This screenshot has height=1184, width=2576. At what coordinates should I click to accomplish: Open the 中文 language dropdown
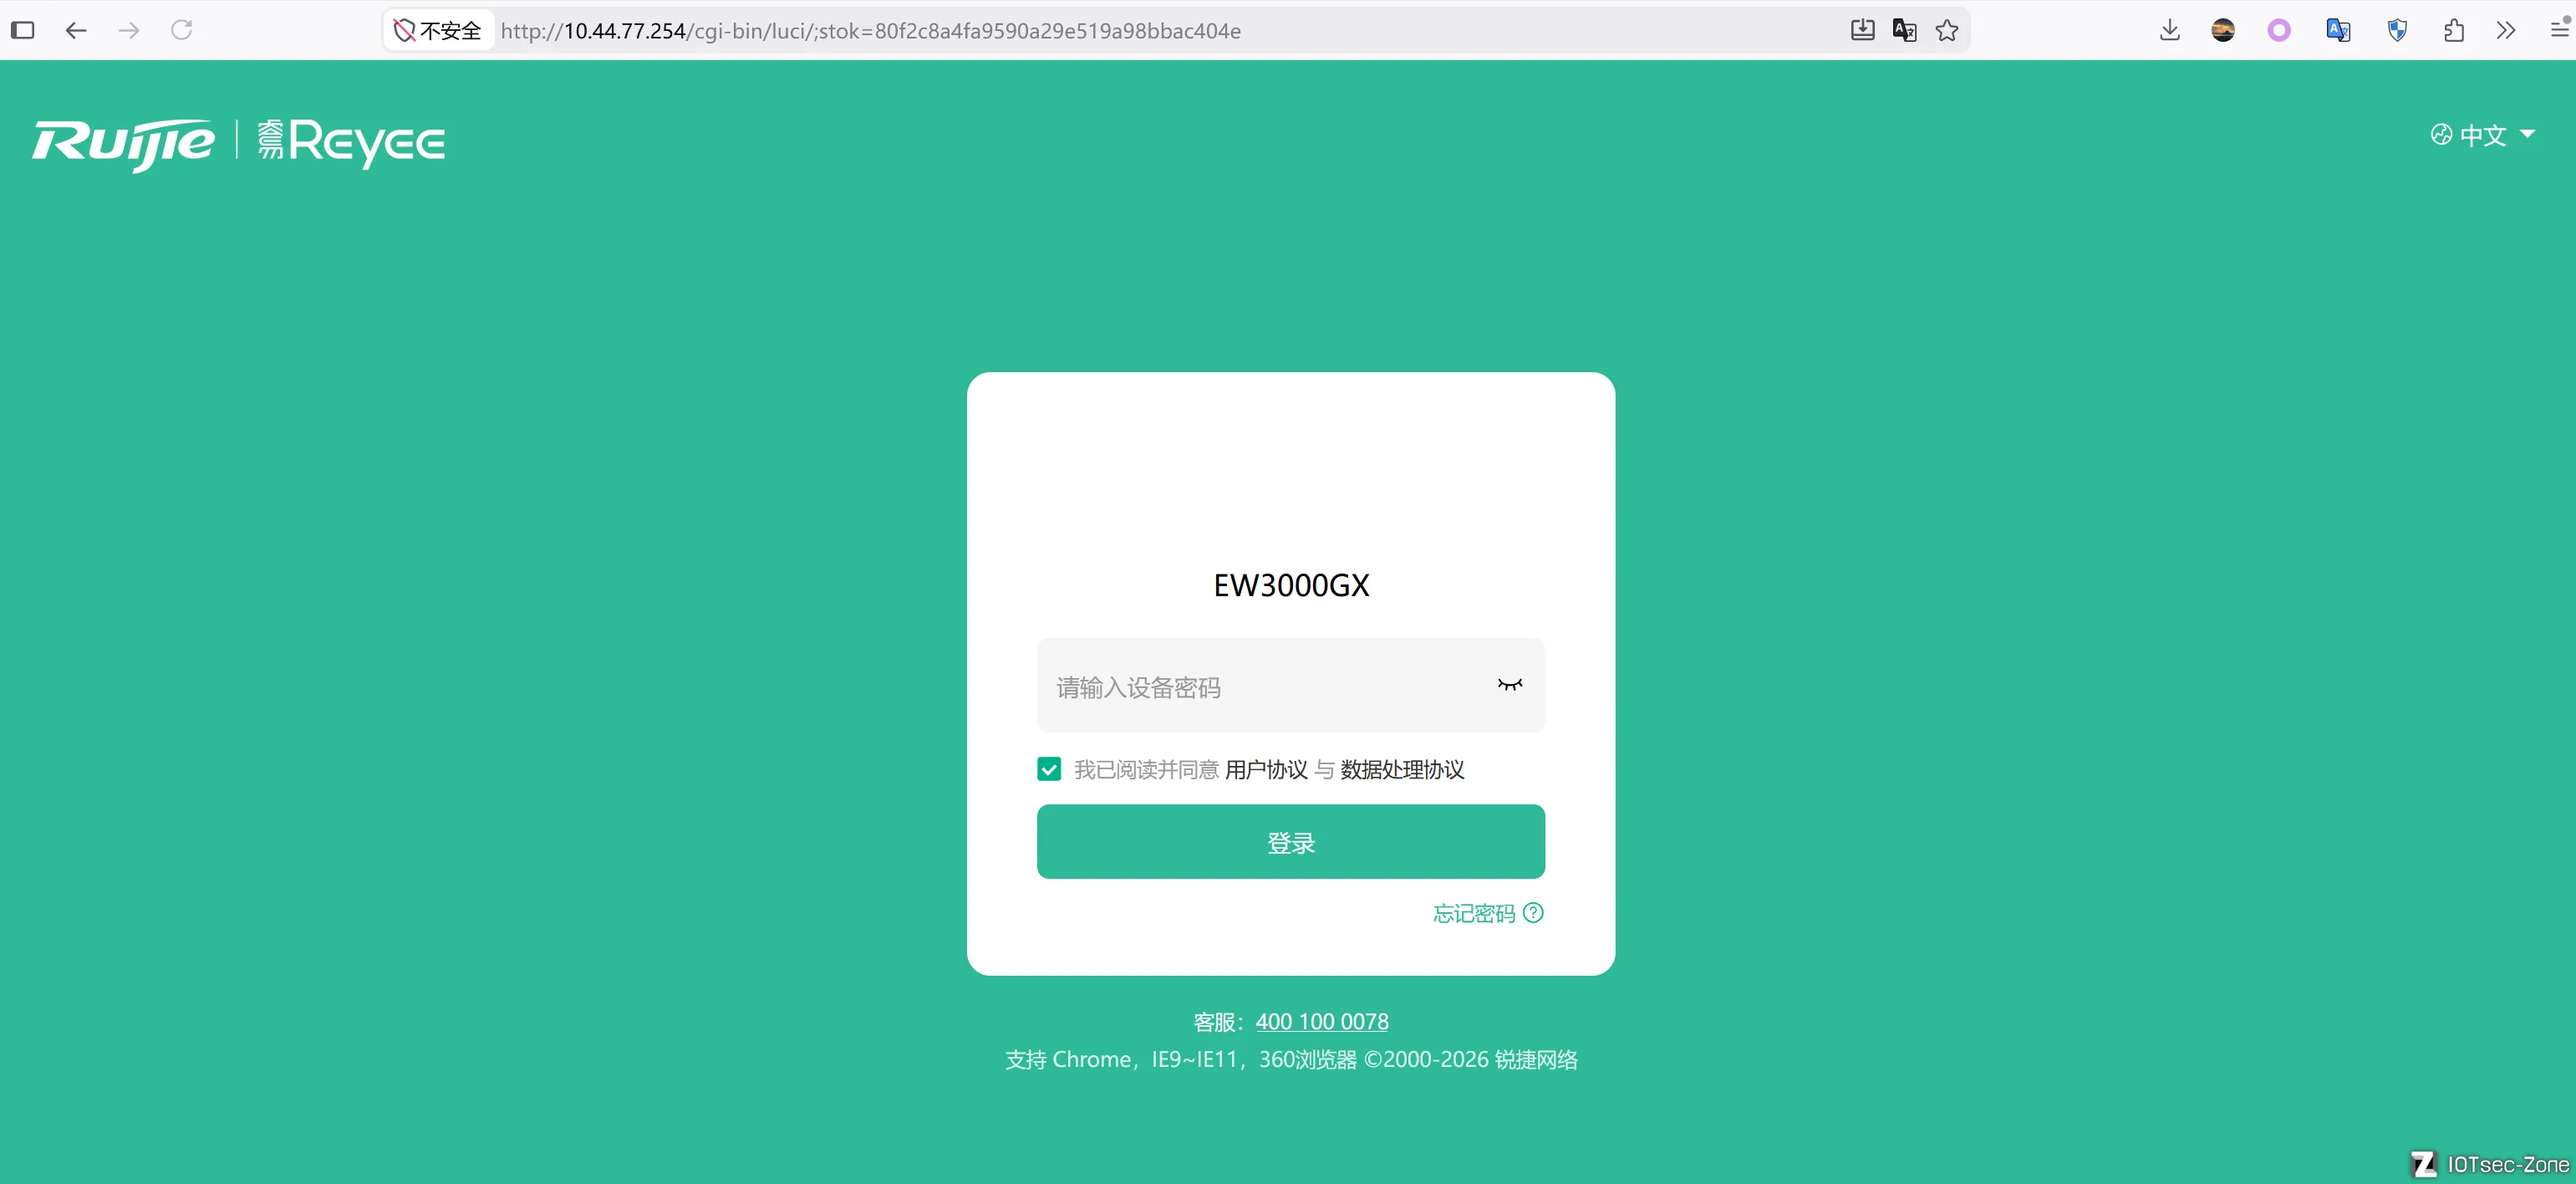point(2482,135)
